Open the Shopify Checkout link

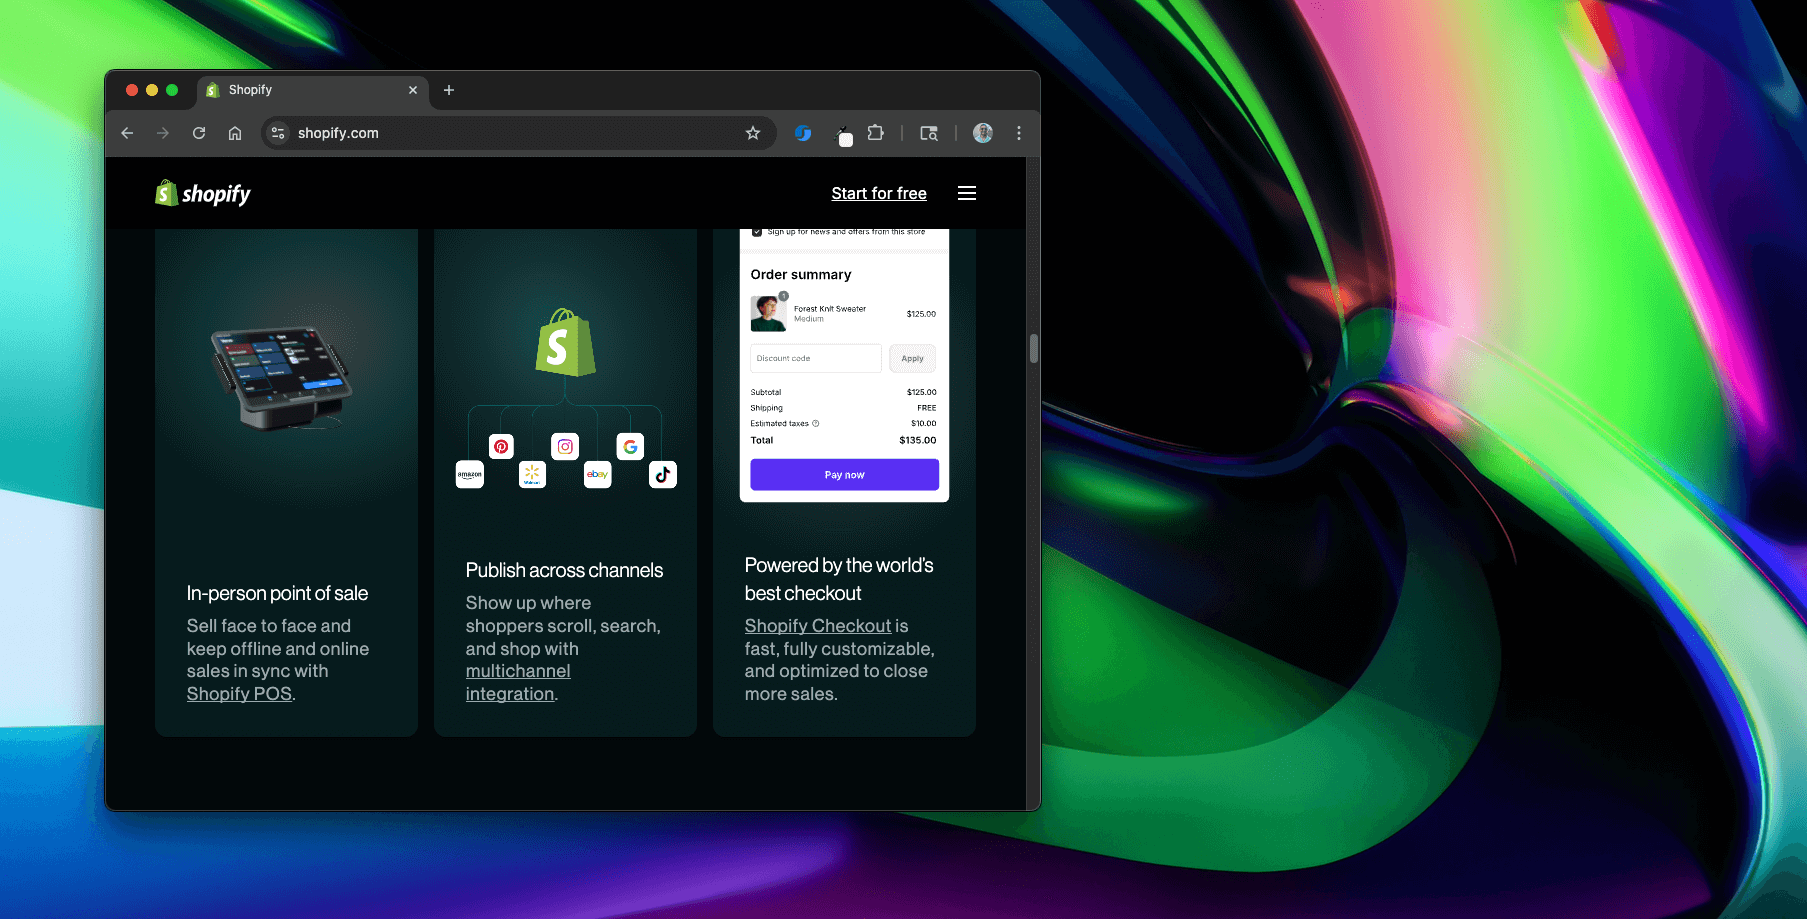pos(818,626)
